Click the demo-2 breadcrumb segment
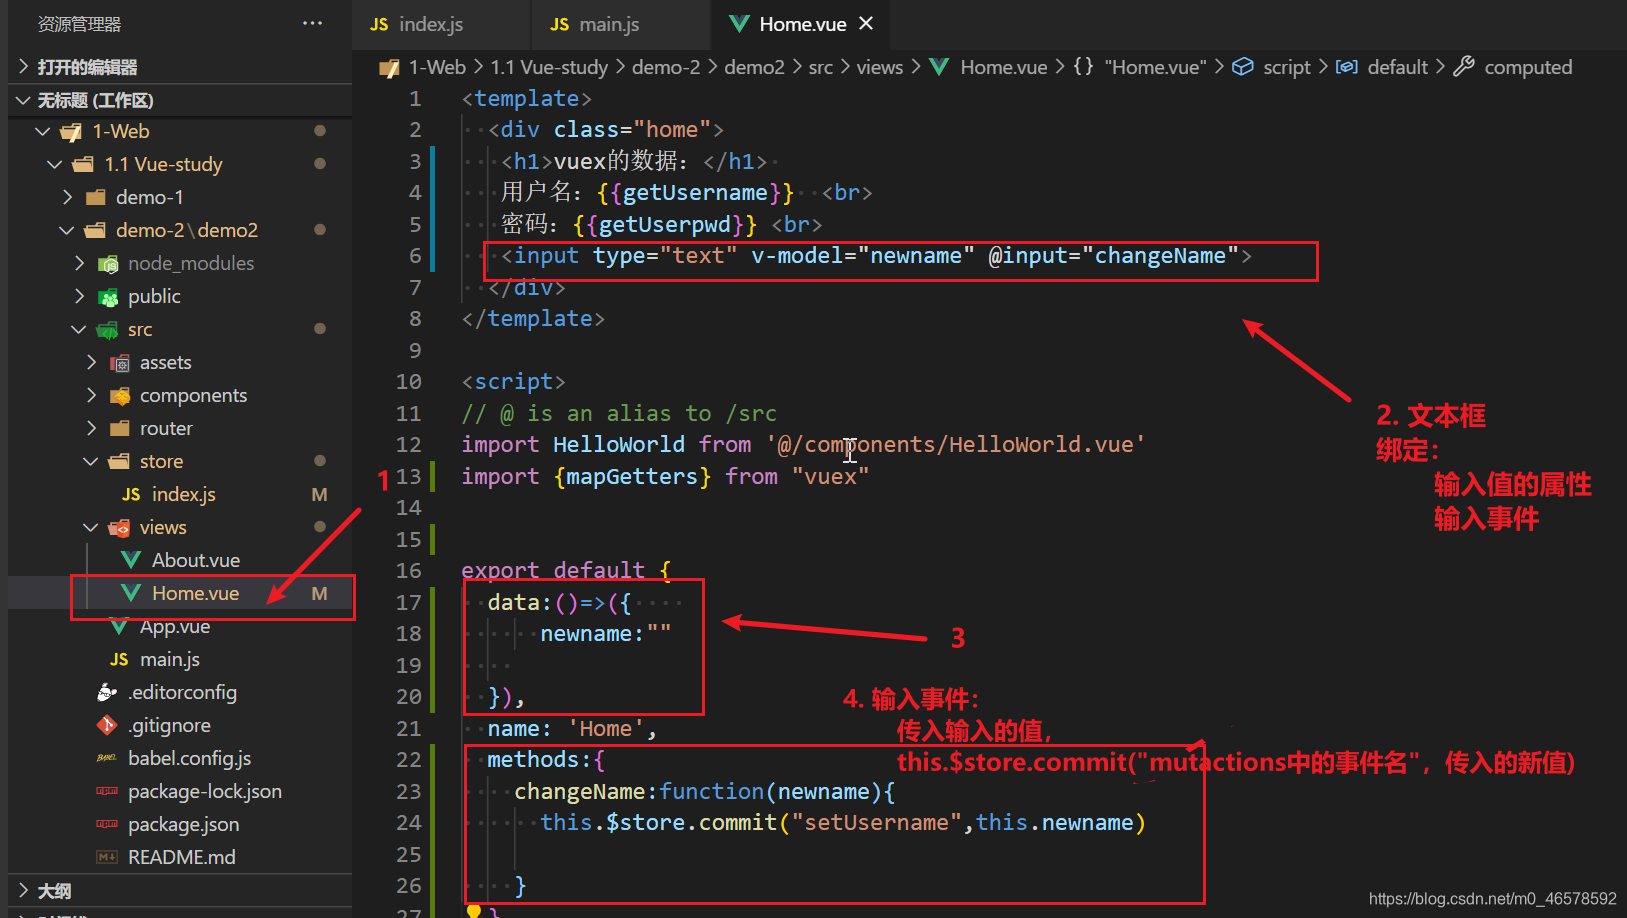Screen dimensions: 1627x918 [666, 67]
